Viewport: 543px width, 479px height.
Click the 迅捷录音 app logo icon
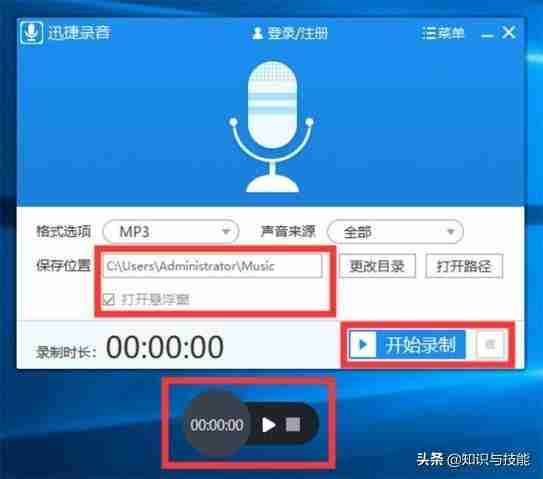tap(32, 33)
